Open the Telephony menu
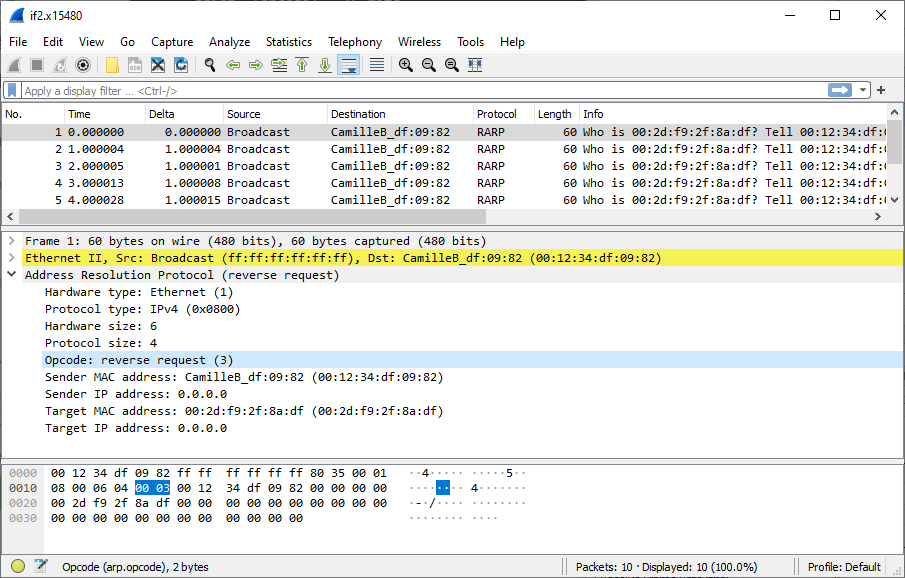Screen dimensions: 905x578 [355, 42]
